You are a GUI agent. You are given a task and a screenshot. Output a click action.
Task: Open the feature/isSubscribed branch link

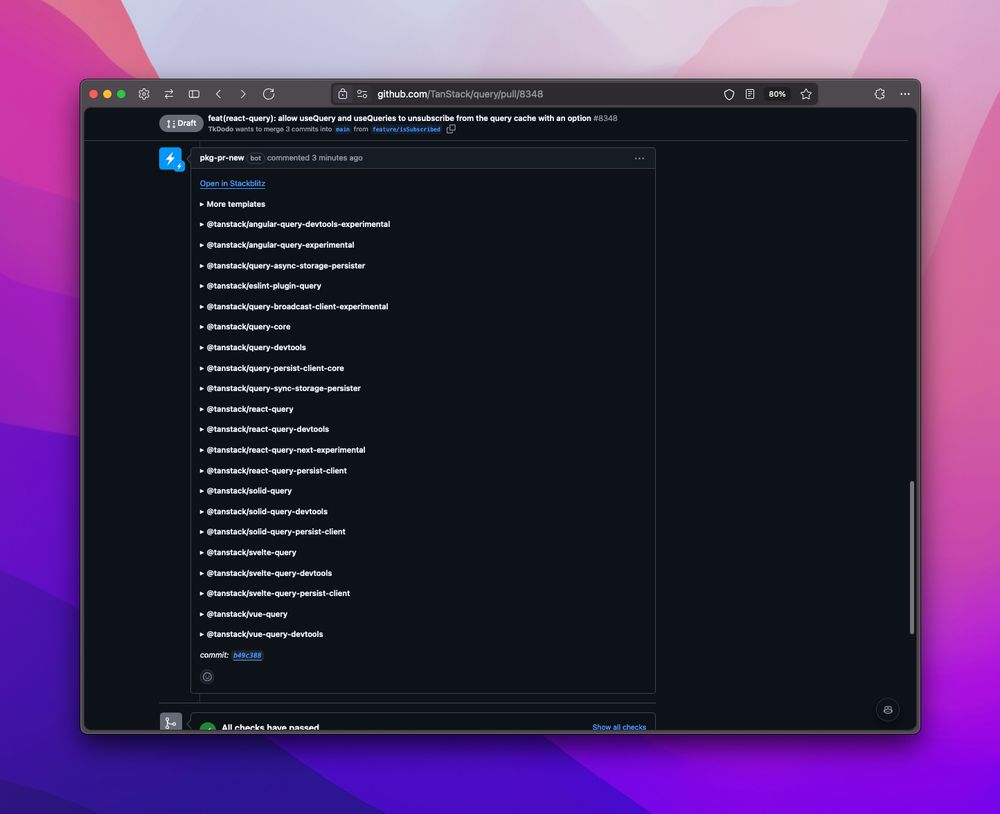(x=406, y=129)
